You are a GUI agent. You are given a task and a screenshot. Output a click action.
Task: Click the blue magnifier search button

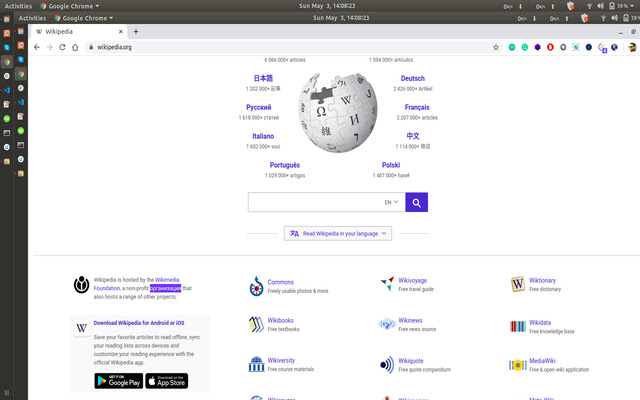[x=417, y=202]
